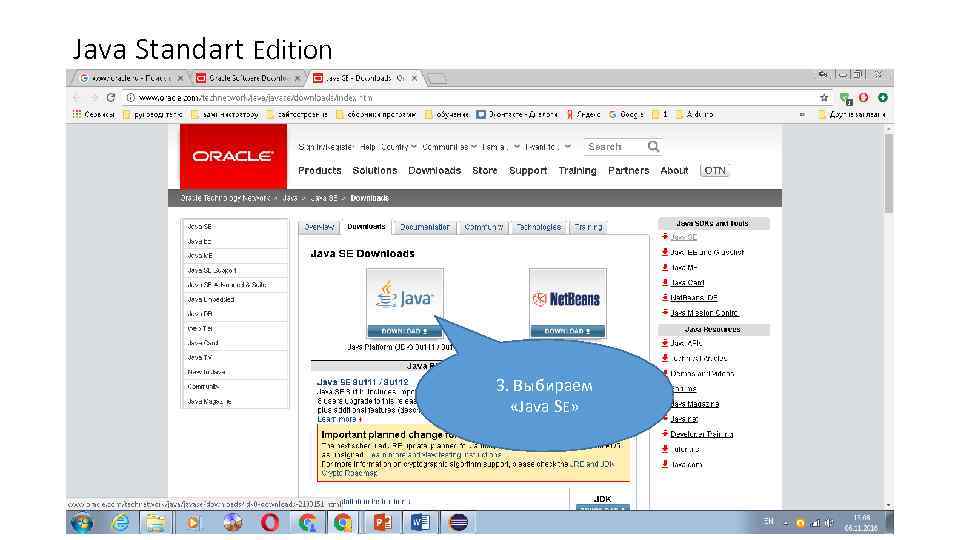Viewport: 960px width, 540px height.
Task: Open PowerPoint from the taskbar
Action: pyautogui.click(x=382, y=522)
